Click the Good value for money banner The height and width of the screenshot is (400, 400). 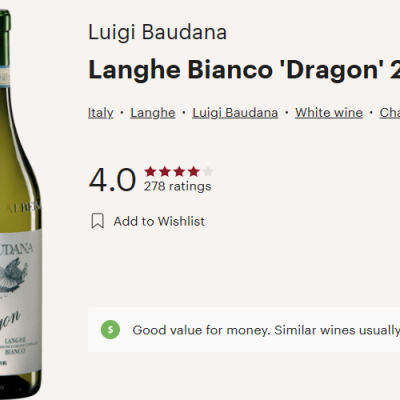tap(244, 330)
